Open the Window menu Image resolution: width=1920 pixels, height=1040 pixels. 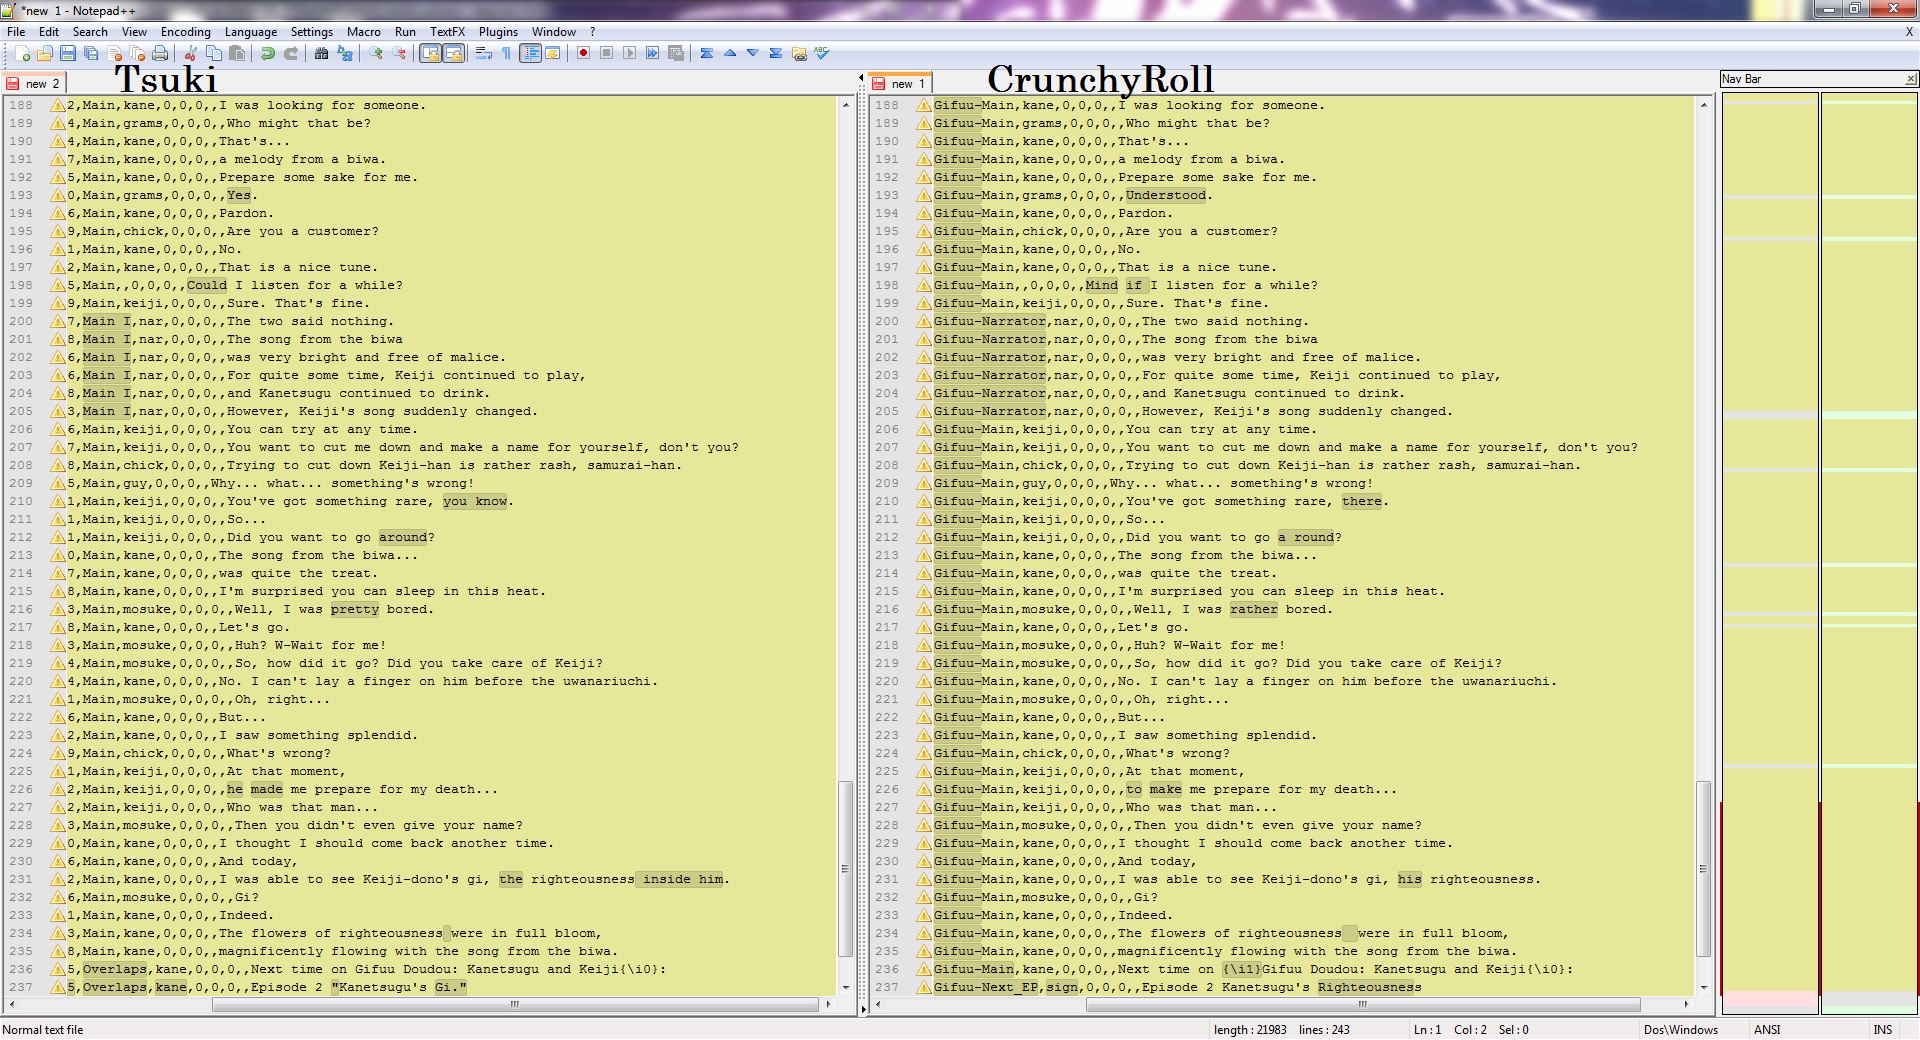[x=554, y=32]
